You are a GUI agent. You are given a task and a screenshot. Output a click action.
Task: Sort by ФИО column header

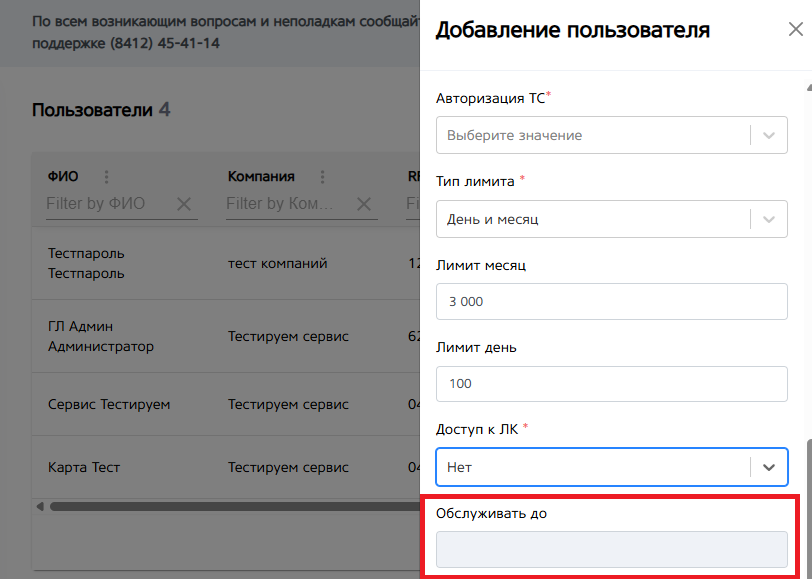[63, 177]
